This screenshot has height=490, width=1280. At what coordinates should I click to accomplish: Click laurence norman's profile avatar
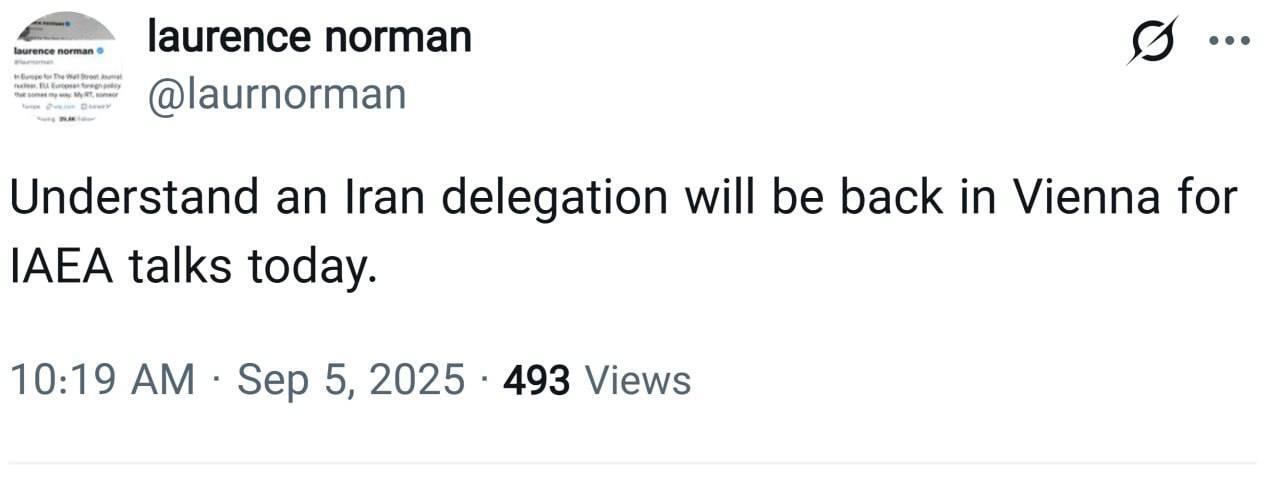pyautogui.click(x=66, y=70)
